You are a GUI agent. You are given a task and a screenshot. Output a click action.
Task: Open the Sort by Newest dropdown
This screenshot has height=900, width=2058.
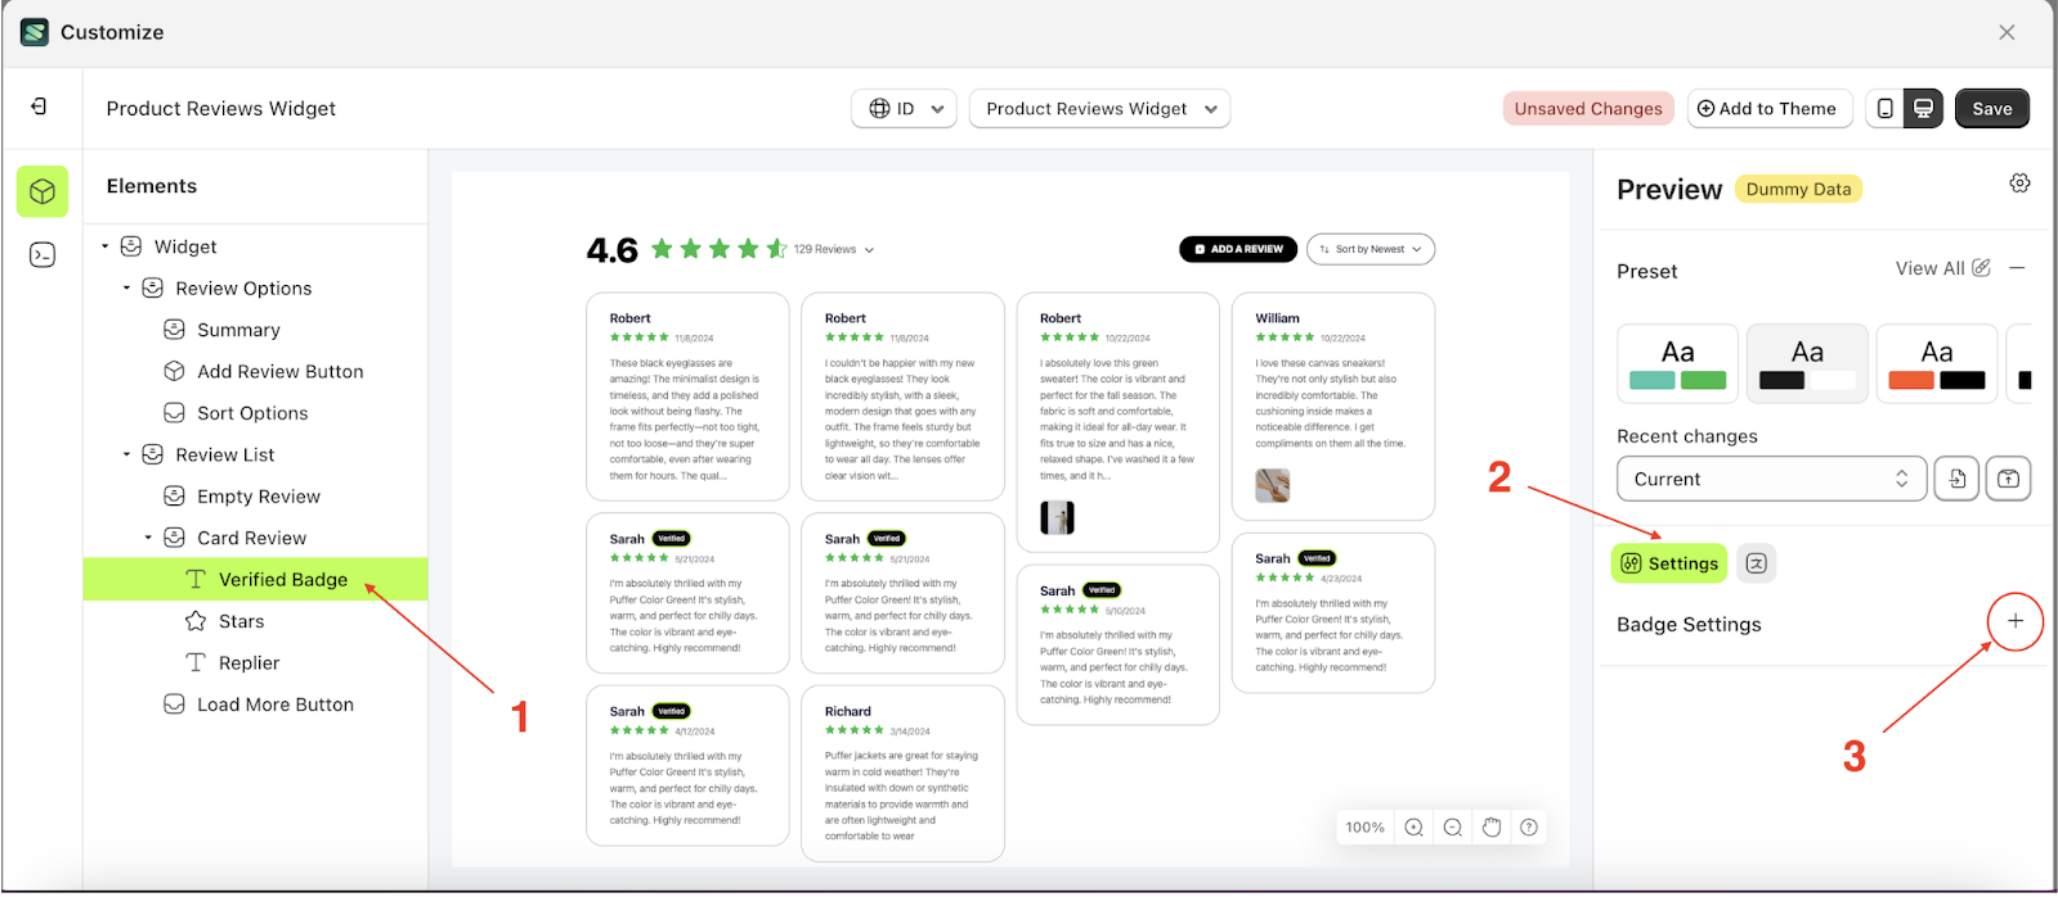(x=1370, y=249)
